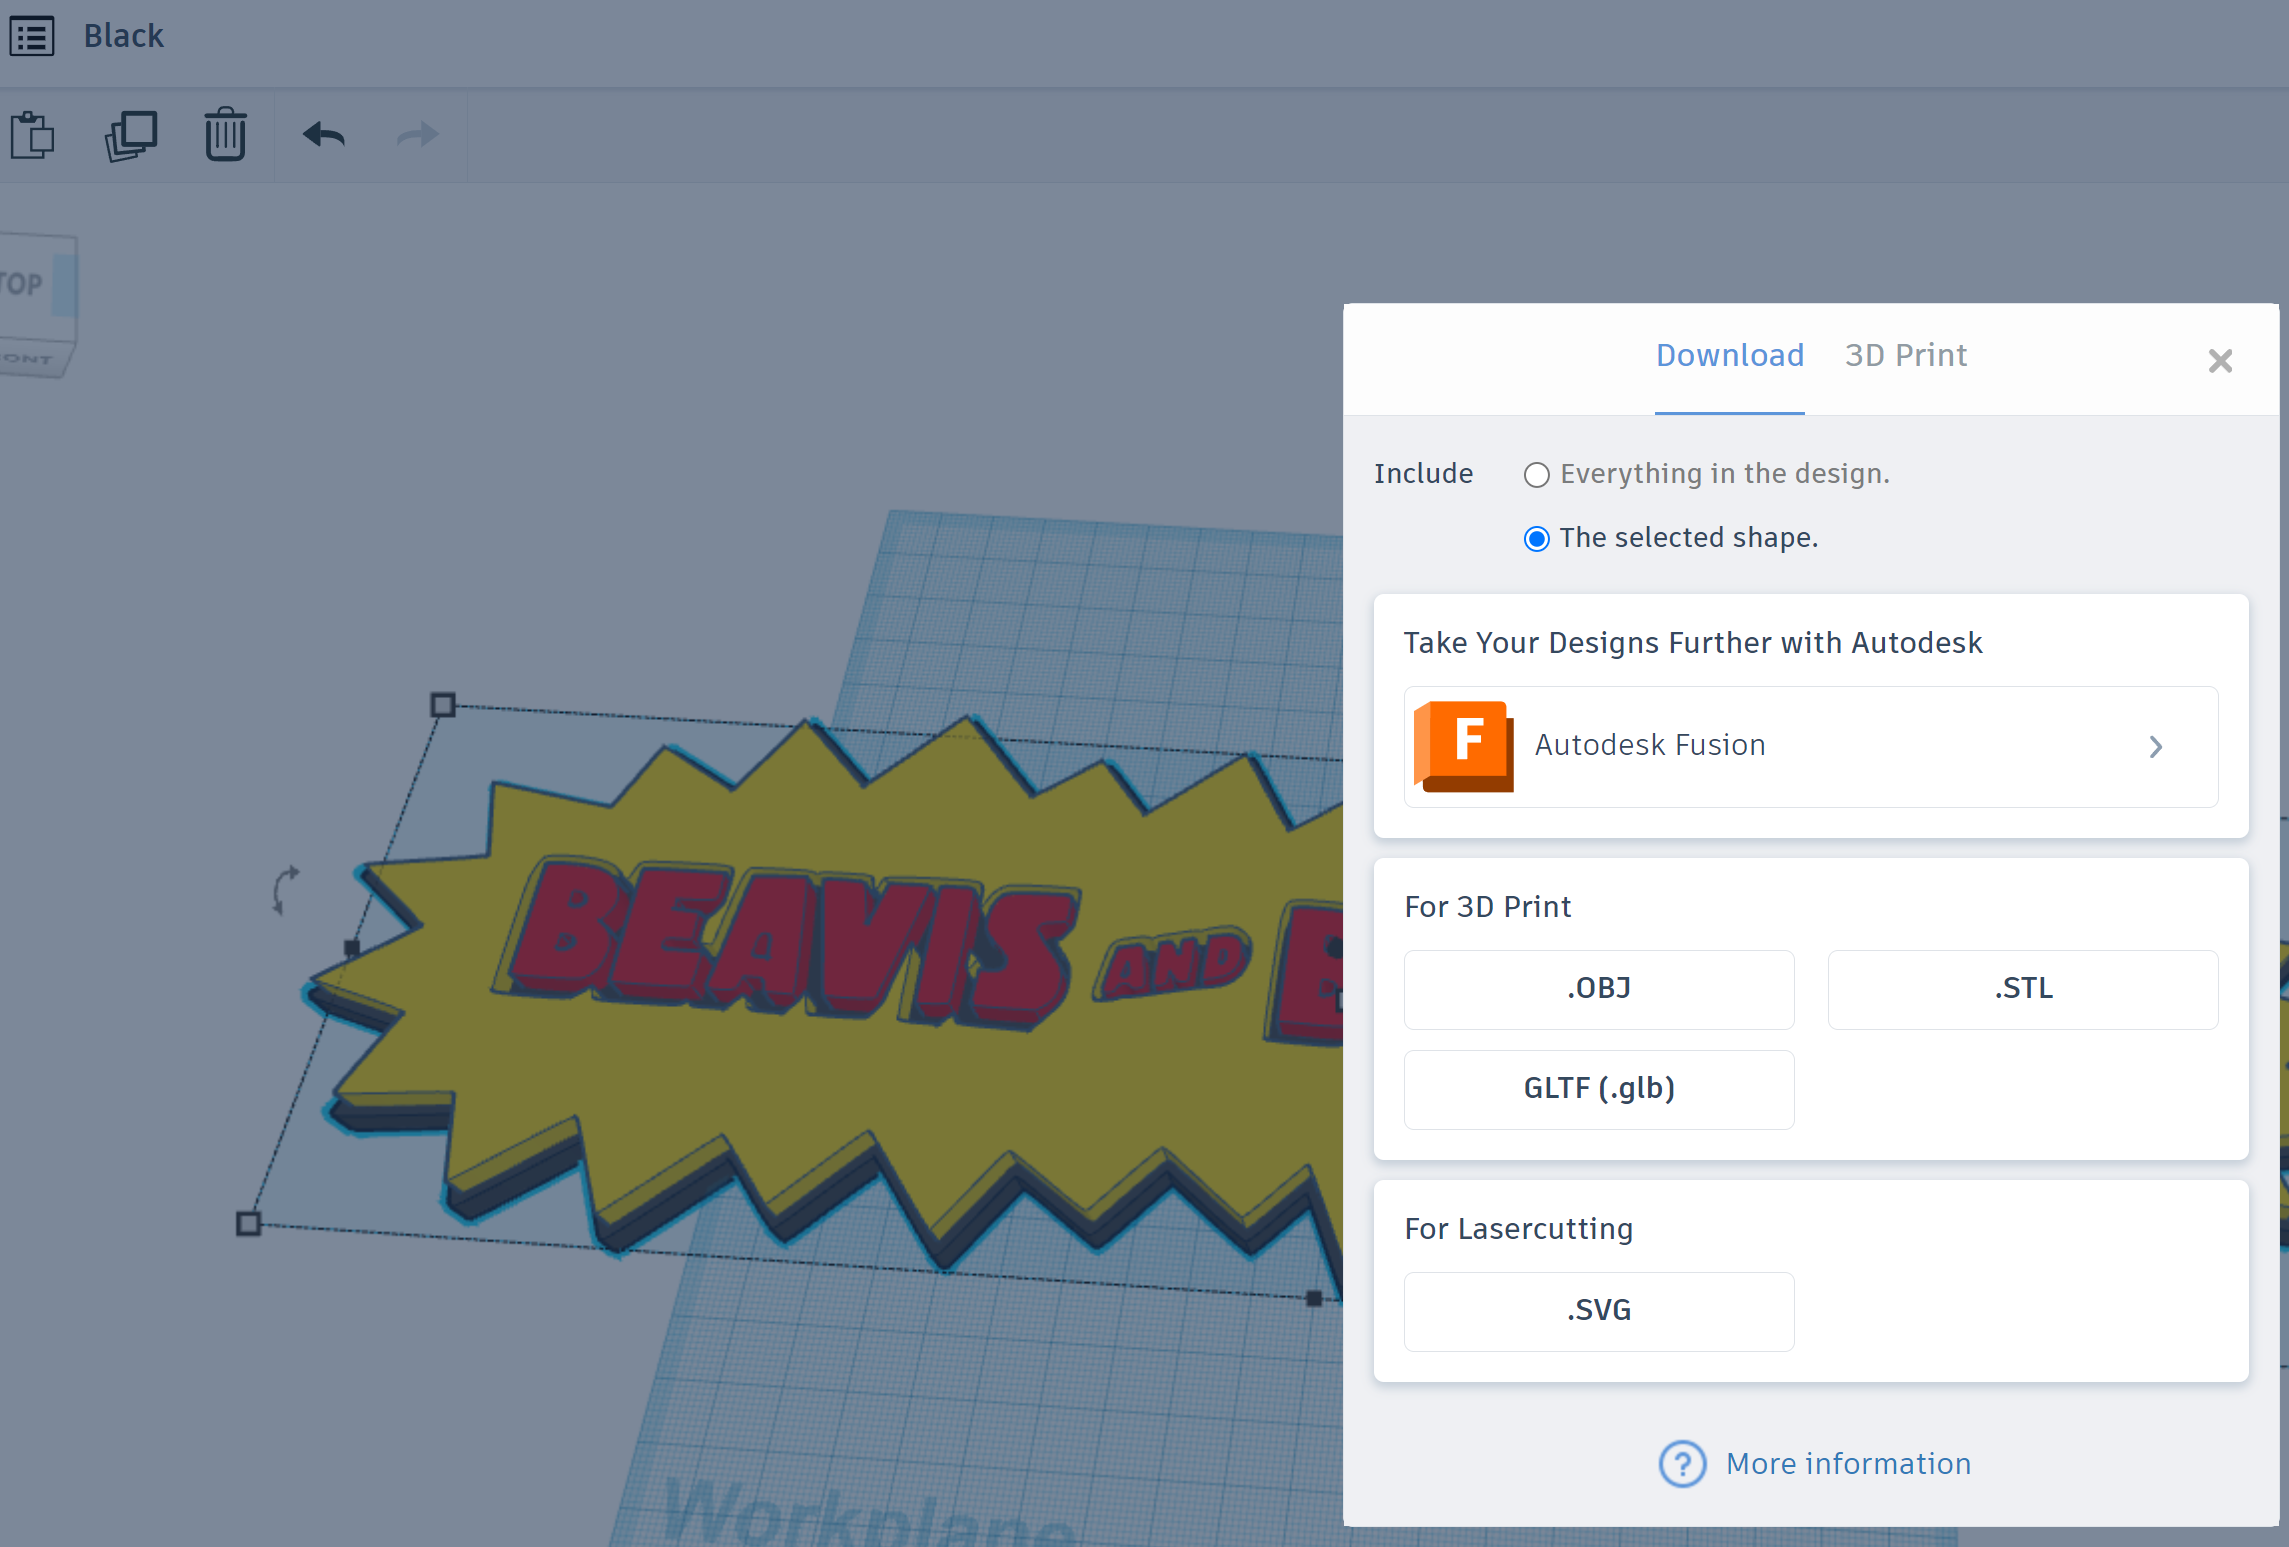Viewport: 2289px width, 1547px height.
Task: Click the Autodesk Fusion app icon
Action: (x=1466, y=746)
